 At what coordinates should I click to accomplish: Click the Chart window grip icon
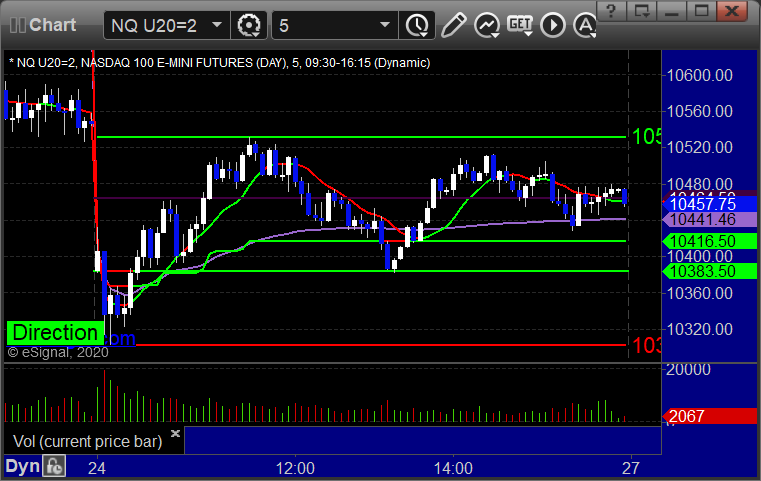[17, 25]
